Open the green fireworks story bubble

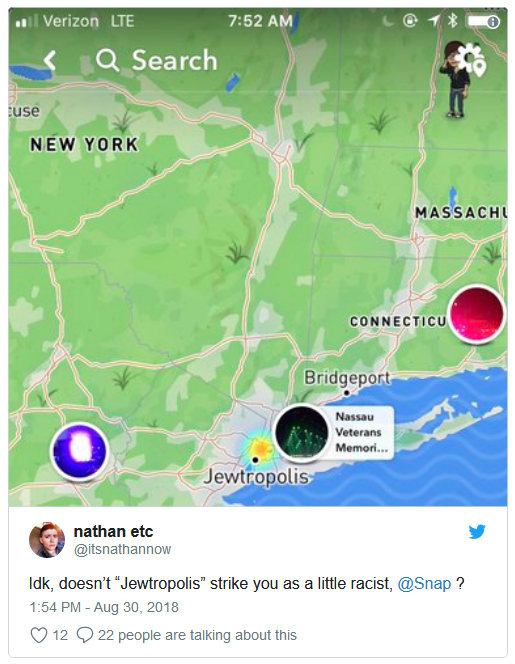click(x=302, y=432)
